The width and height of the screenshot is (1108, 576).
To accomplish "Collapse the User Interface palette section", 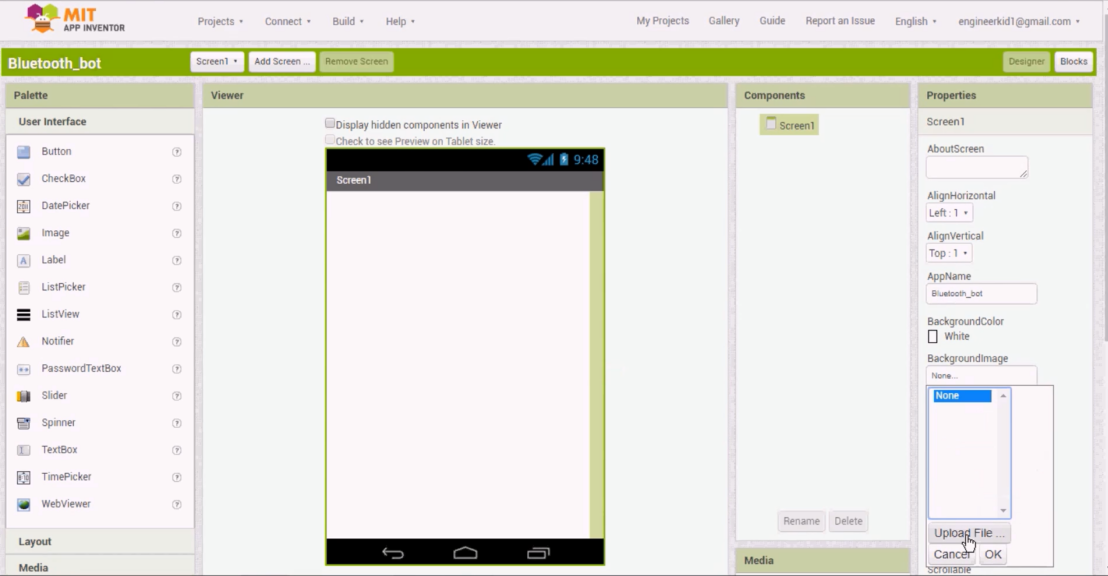I will click(x=100, y=122).
